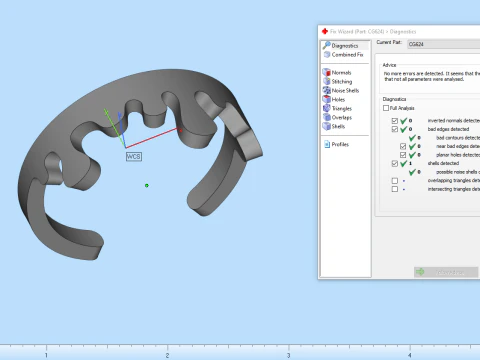Toggle the shells detected checkbox
This screenshot has height=360, width=480.
[x=395, y=163]
